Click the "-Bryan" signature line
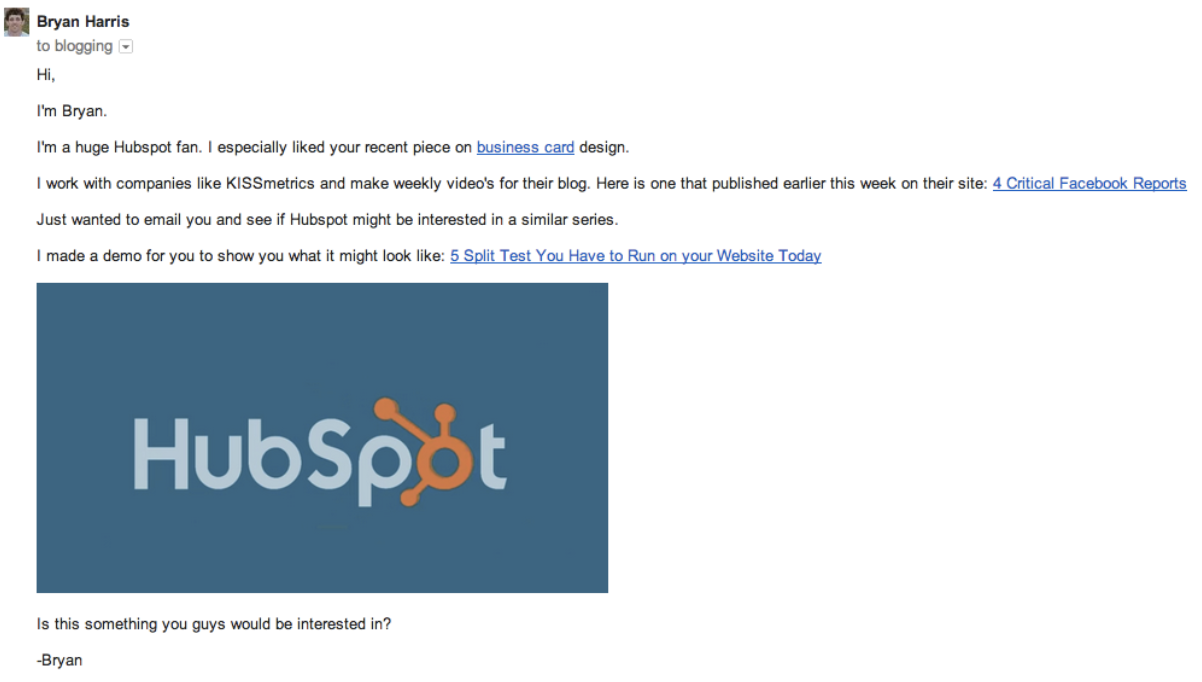Screen dimensions: 1202x682 [x=59, y=660]
